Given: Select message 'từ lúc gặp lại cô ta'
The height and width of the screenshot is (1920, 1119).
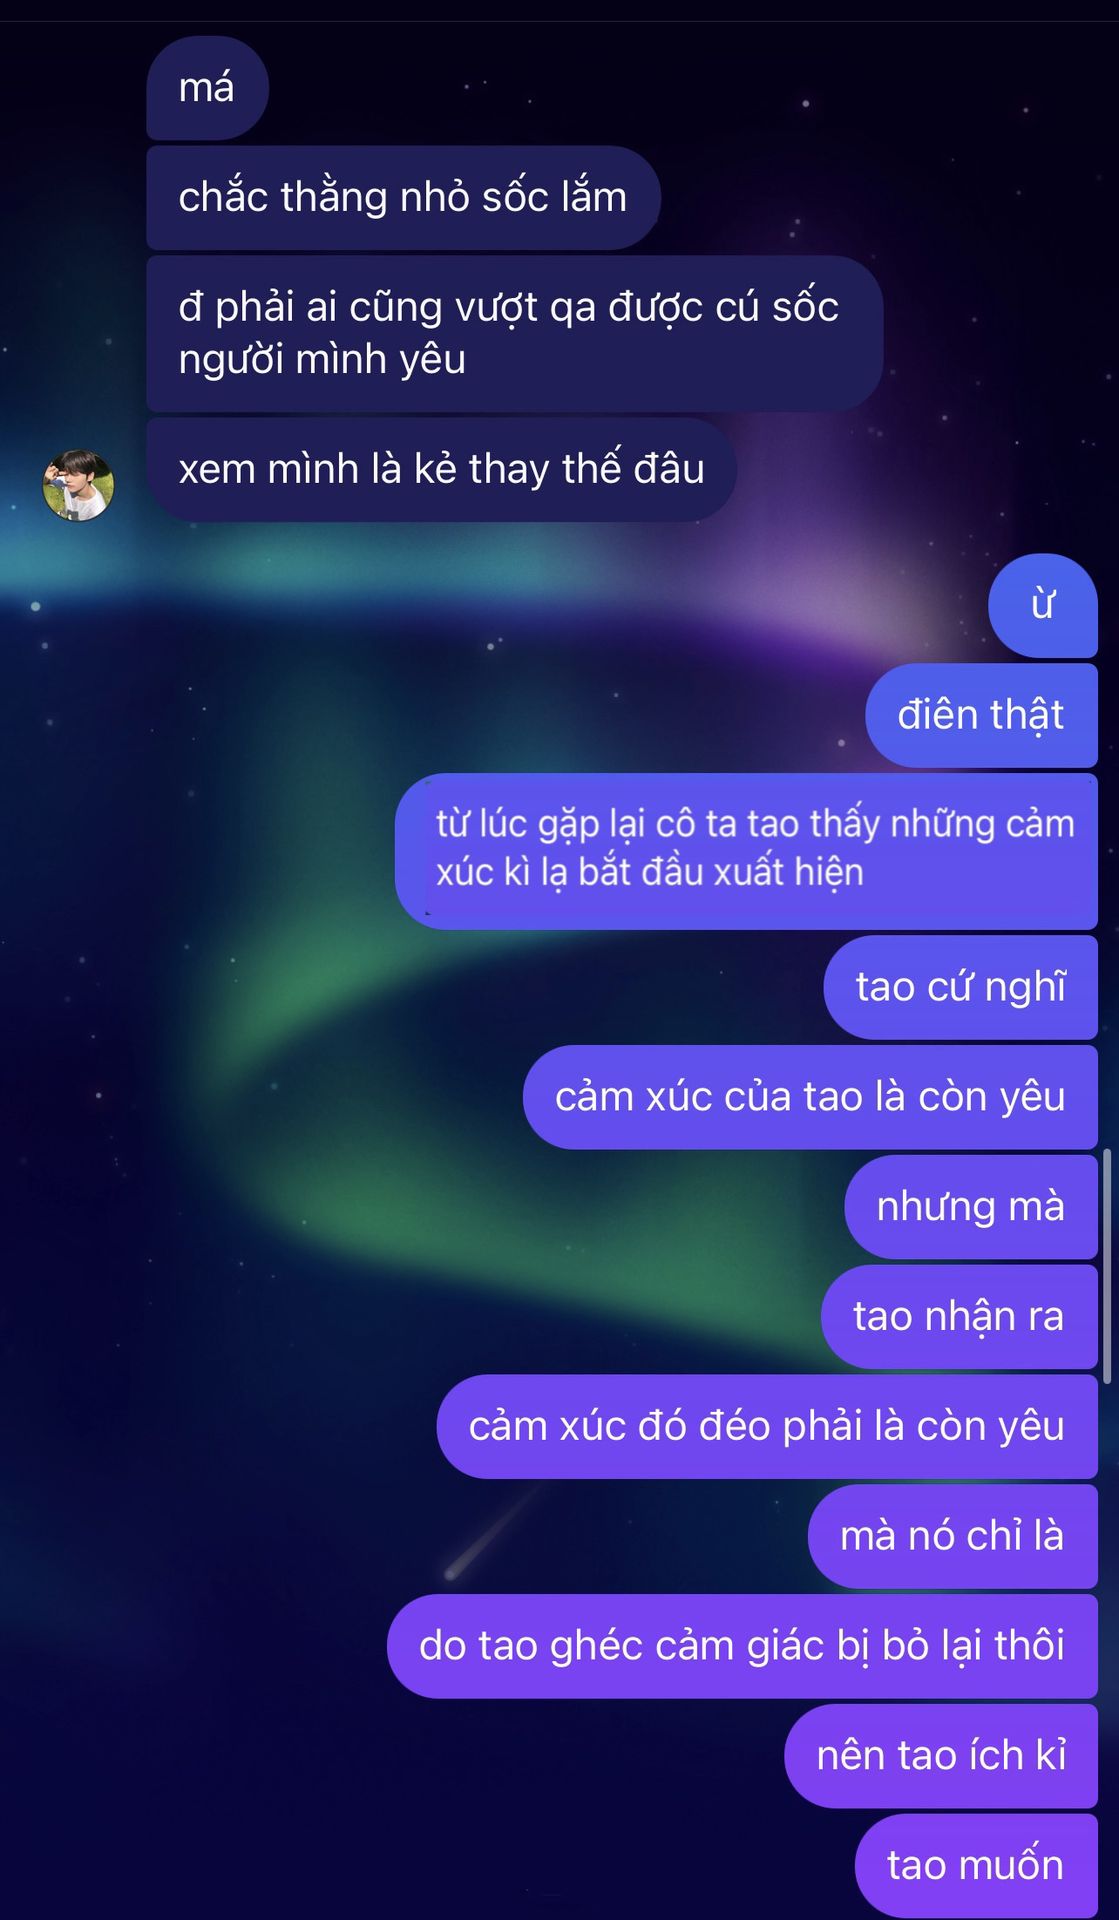Looking at the screenshot, I should click(x=746, y=851).
